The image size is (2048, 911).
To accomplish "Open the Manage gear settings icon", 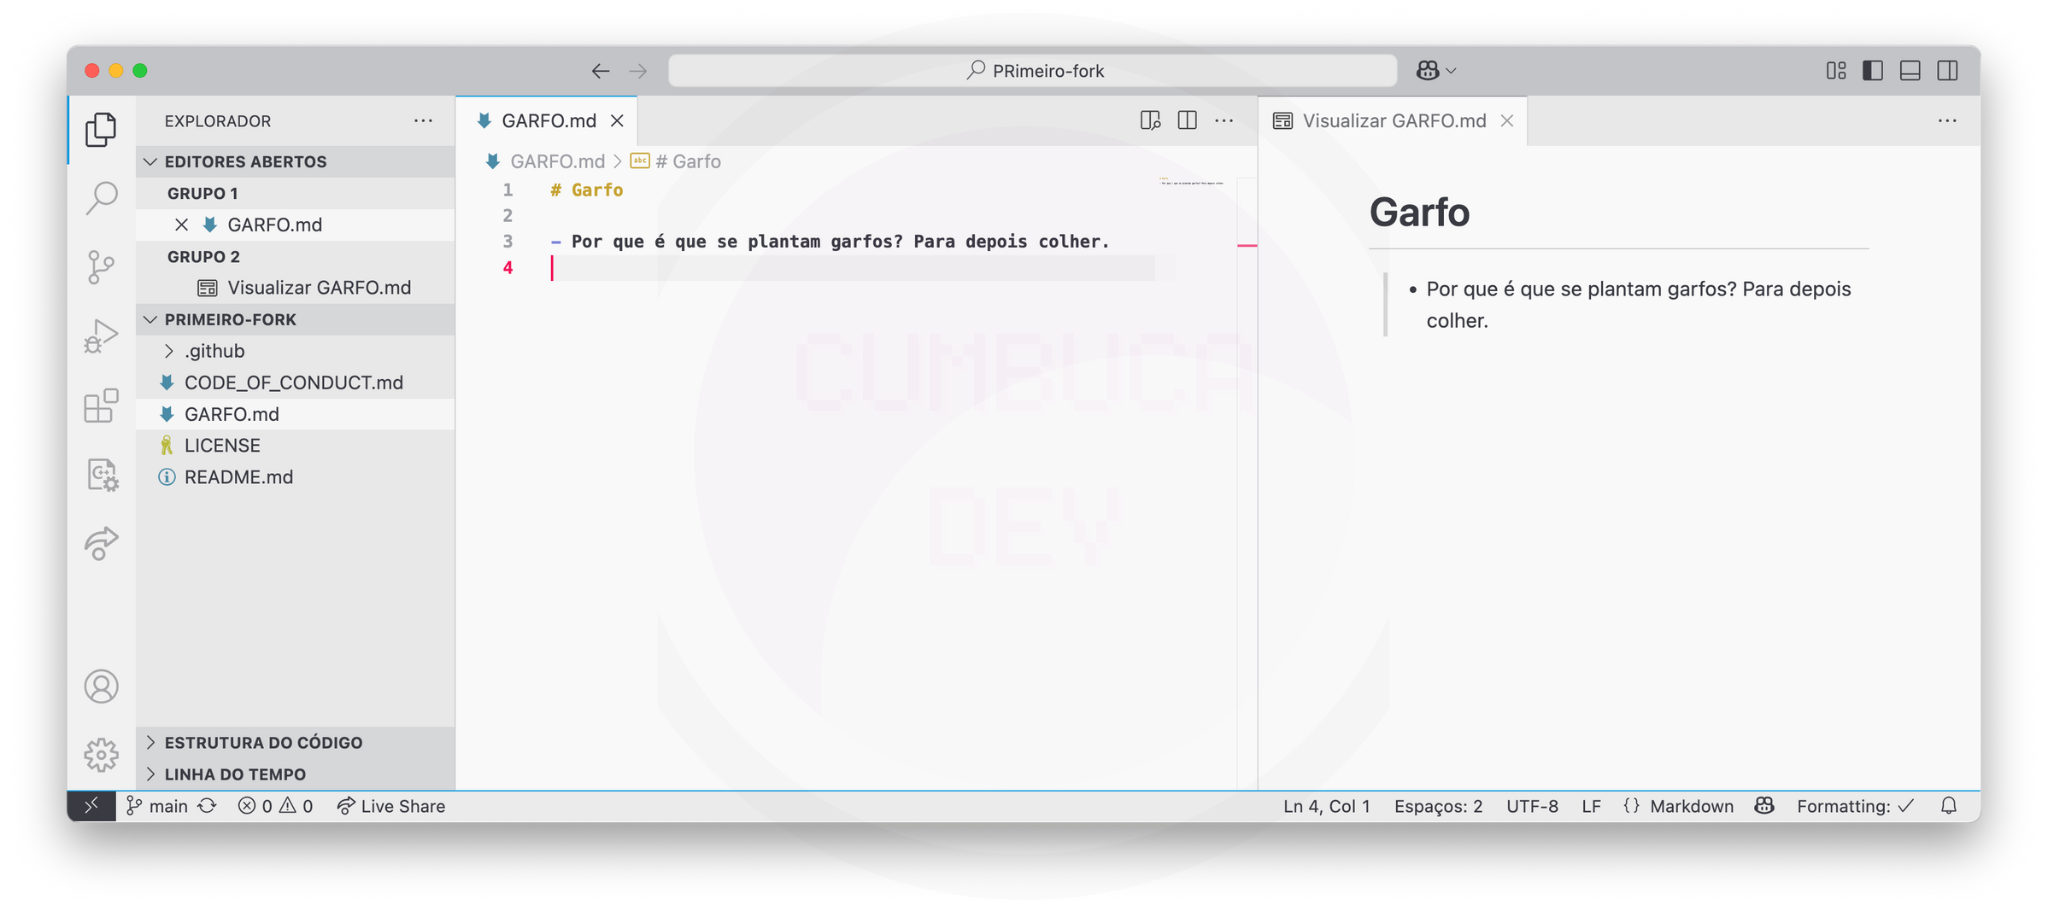I will click(x=101, y=755).
